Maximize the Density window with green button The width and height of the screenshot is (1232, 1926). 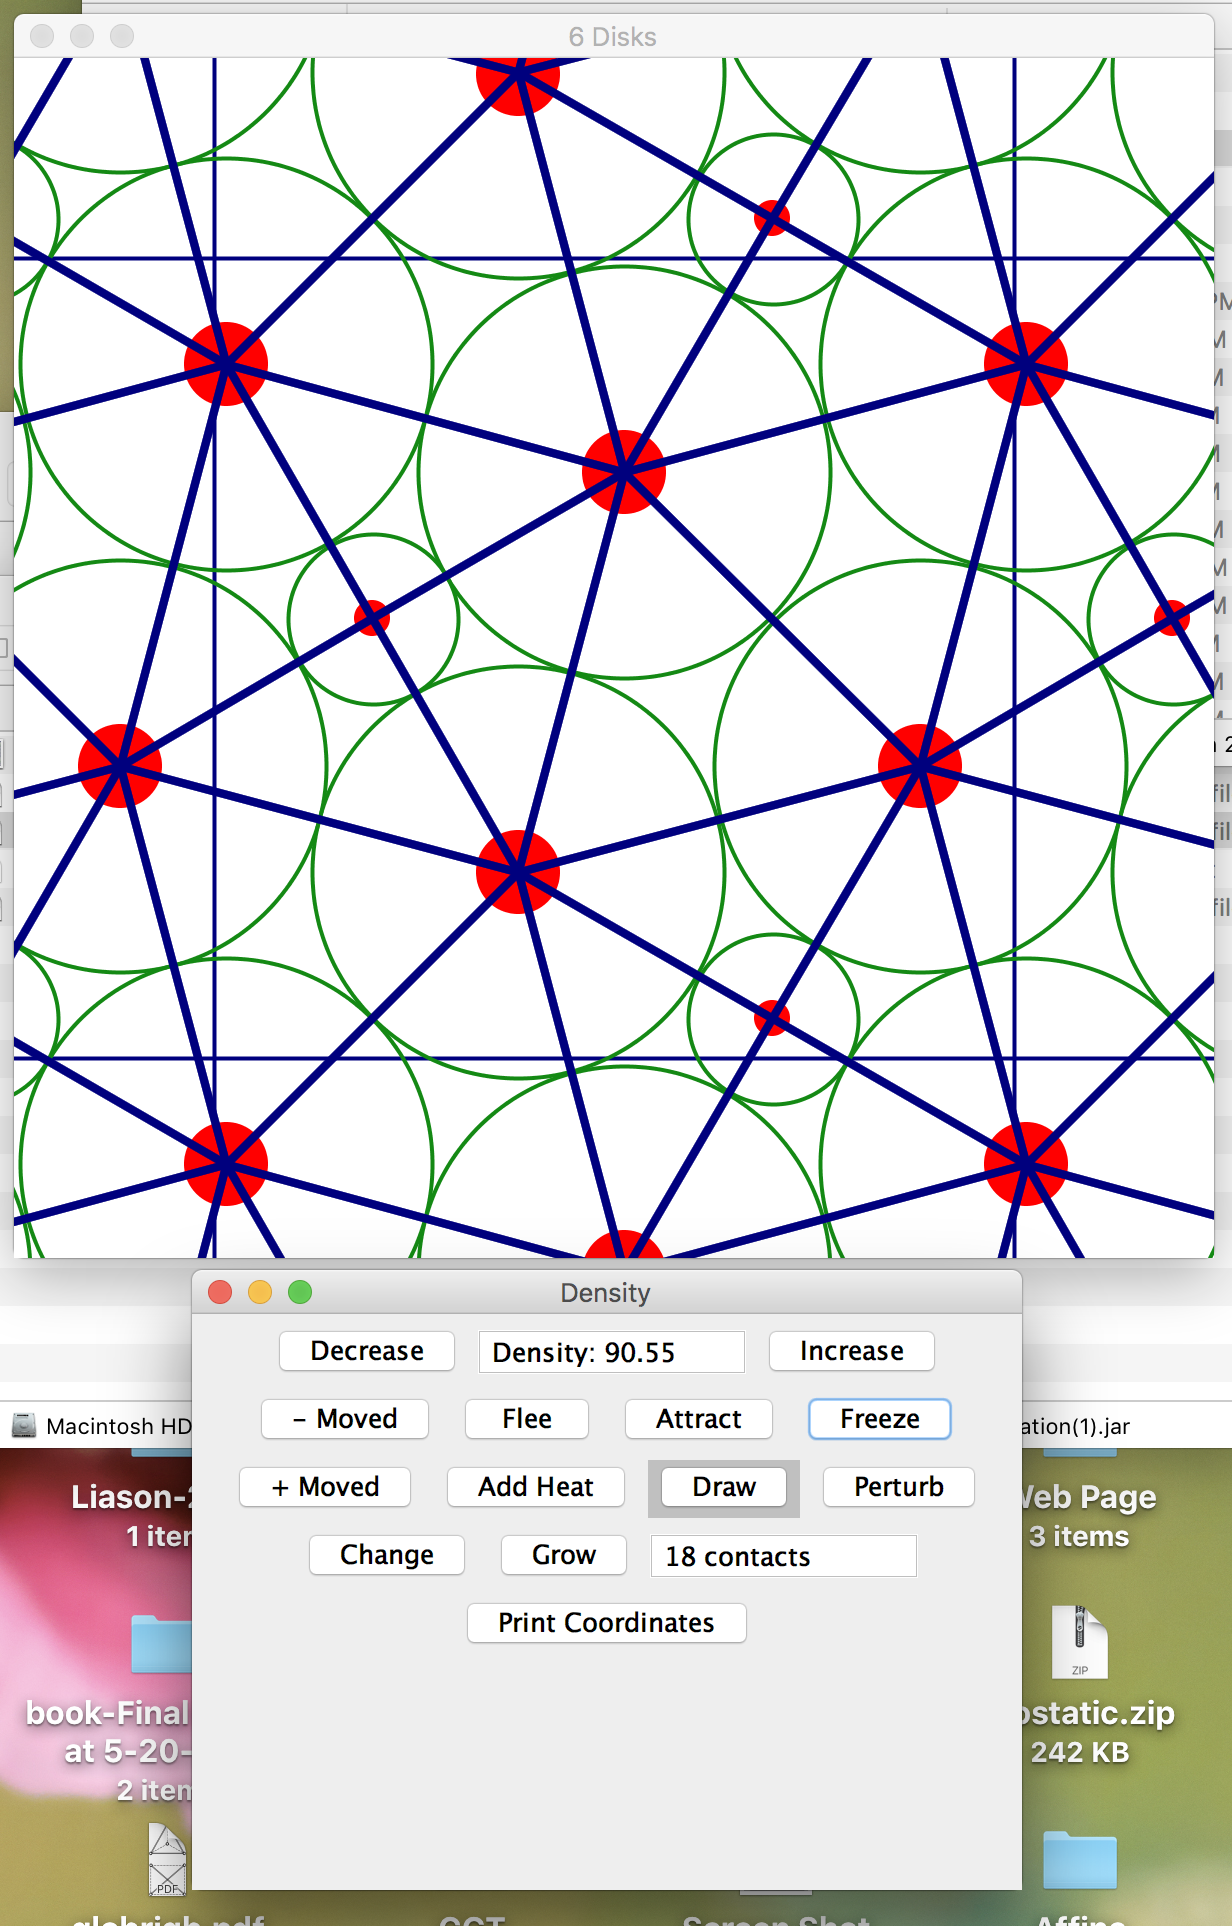(300, 1292)
